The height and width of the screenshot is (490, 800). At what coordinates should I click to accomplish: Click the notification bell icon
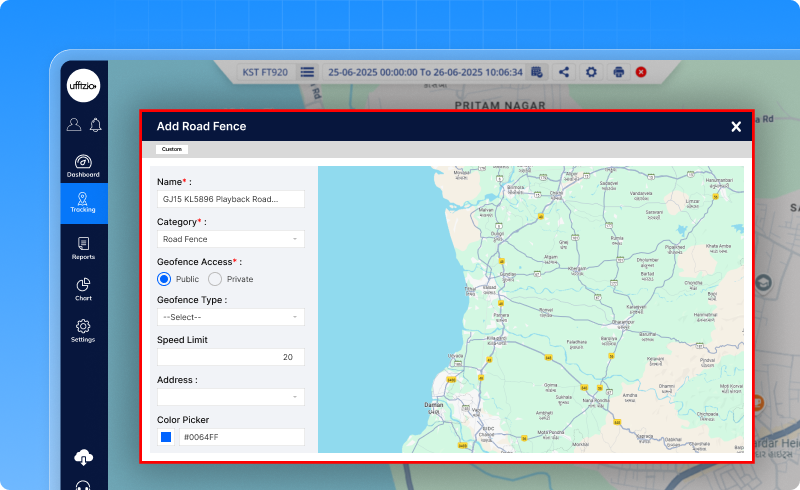point(96,125)
